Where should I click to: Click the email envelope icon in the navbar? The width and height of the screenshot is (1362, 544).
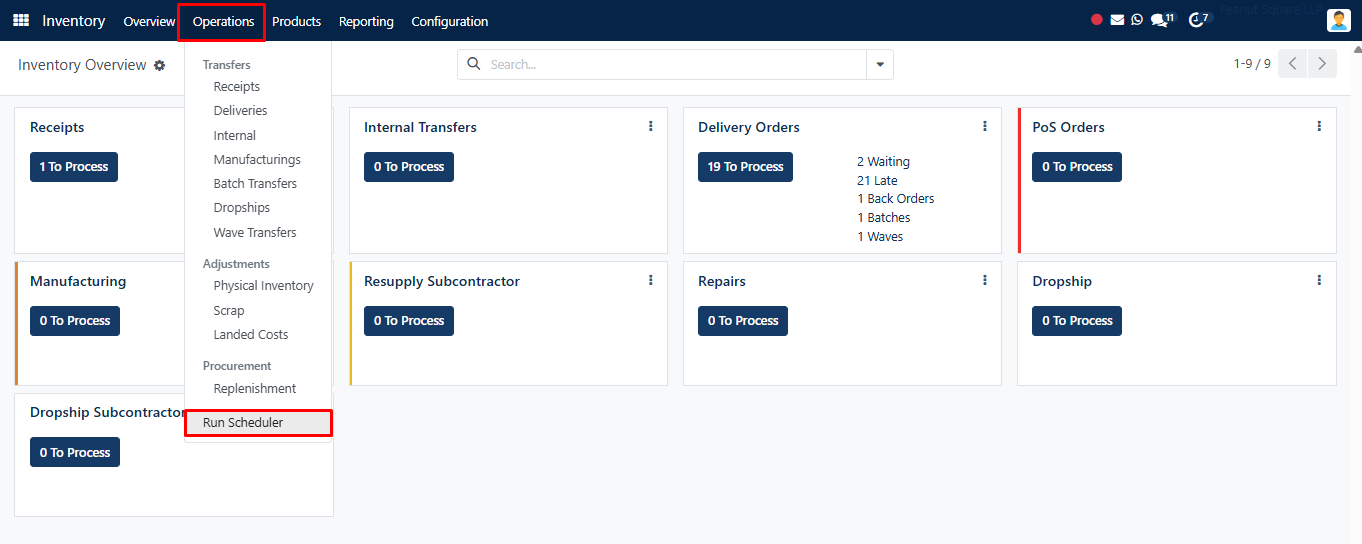coord(1117,20)
